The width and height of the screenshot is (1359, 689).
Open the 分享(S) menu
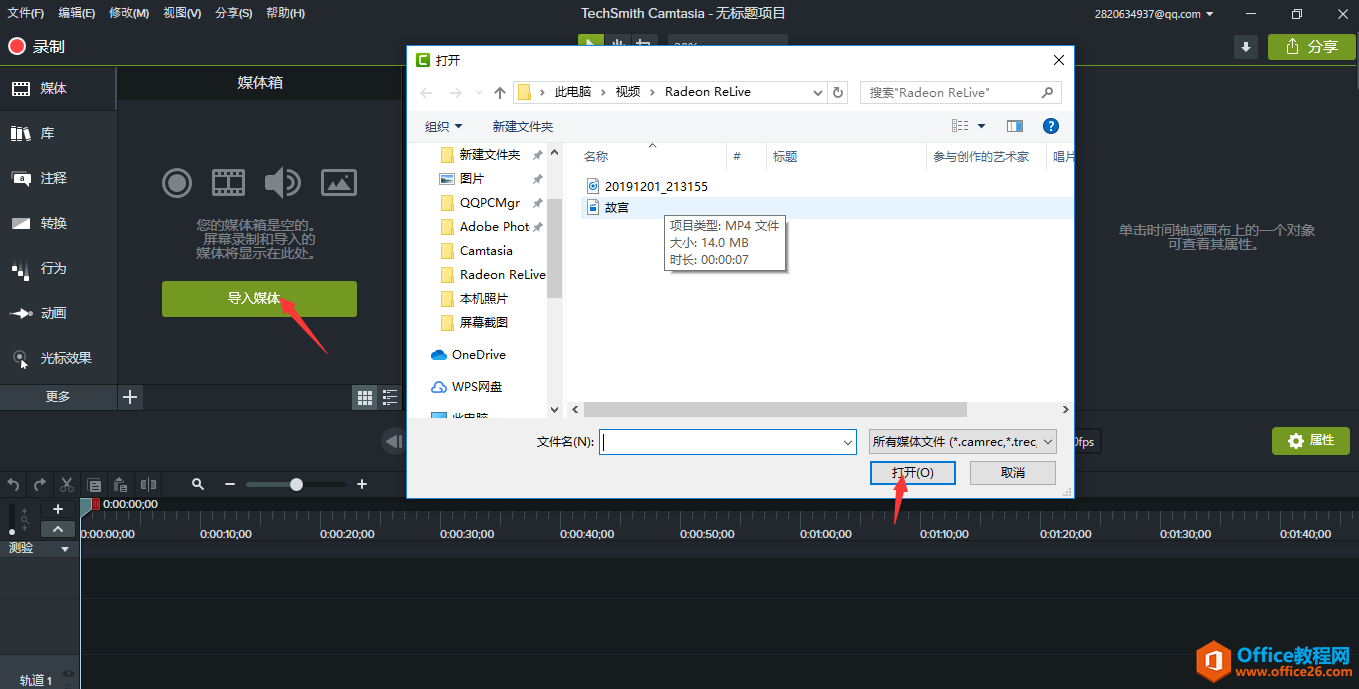coord(234,13)
